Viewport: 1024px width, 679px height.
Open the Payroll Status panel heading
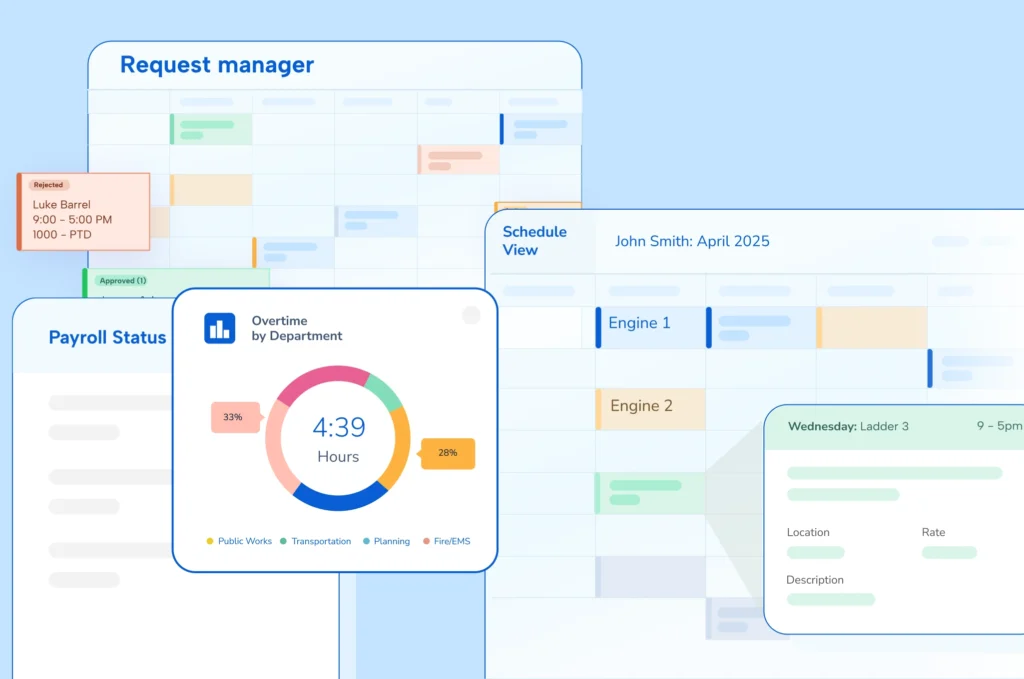tap(107, 338)
